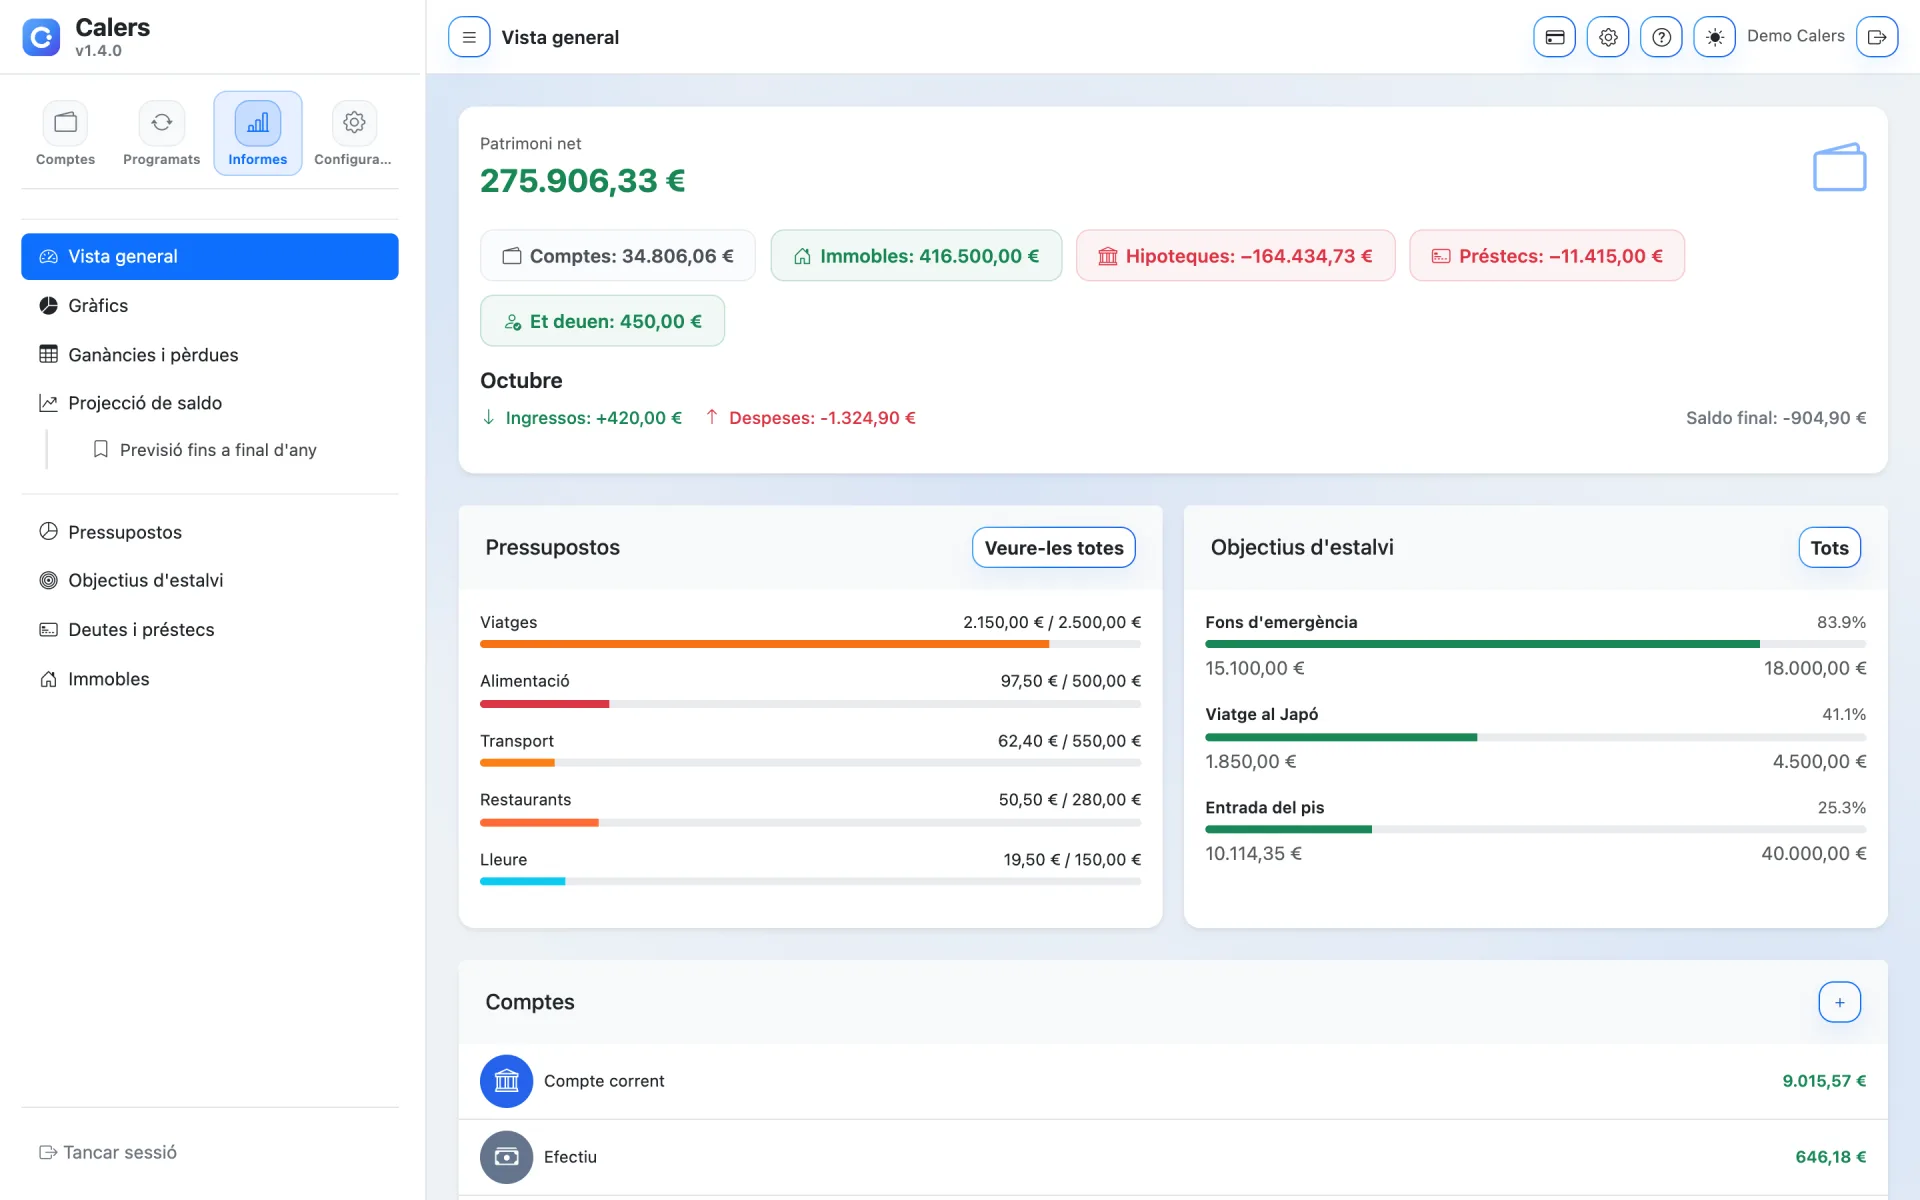Open the help question mark icon

pos(1661,37)
